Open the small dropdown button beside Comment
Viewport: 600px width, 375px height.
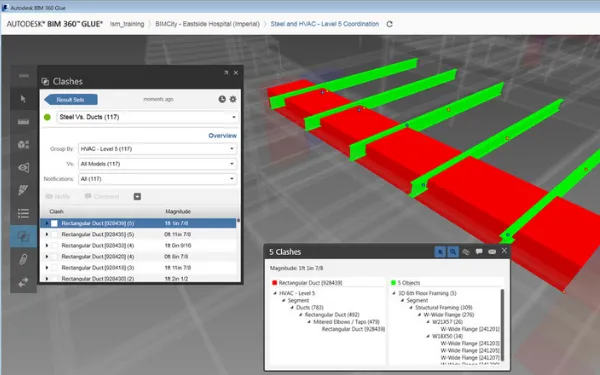click(137, 196)
